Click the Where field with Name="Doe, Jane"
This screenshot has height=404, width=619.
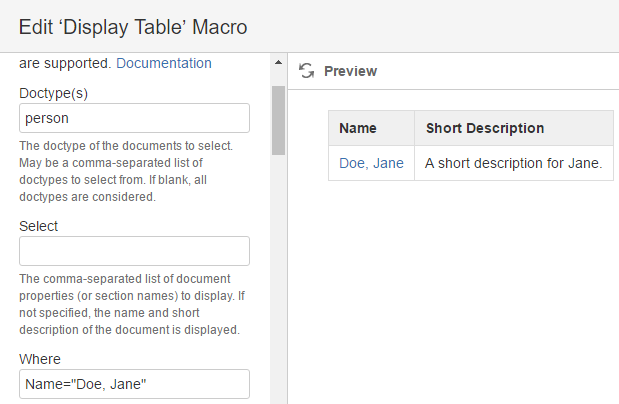[x=134, y=384]
